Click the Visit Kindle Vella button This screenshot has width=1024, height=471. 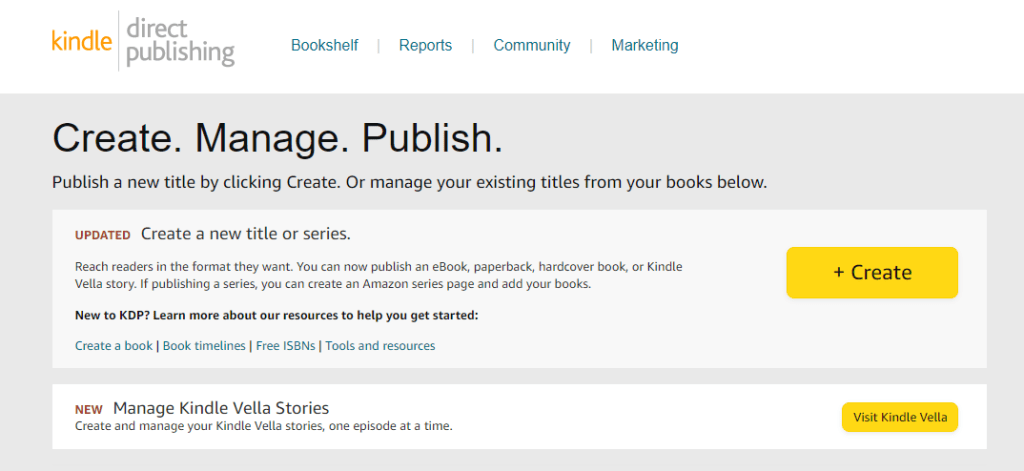pyautogui.click(x=899, y=417)
